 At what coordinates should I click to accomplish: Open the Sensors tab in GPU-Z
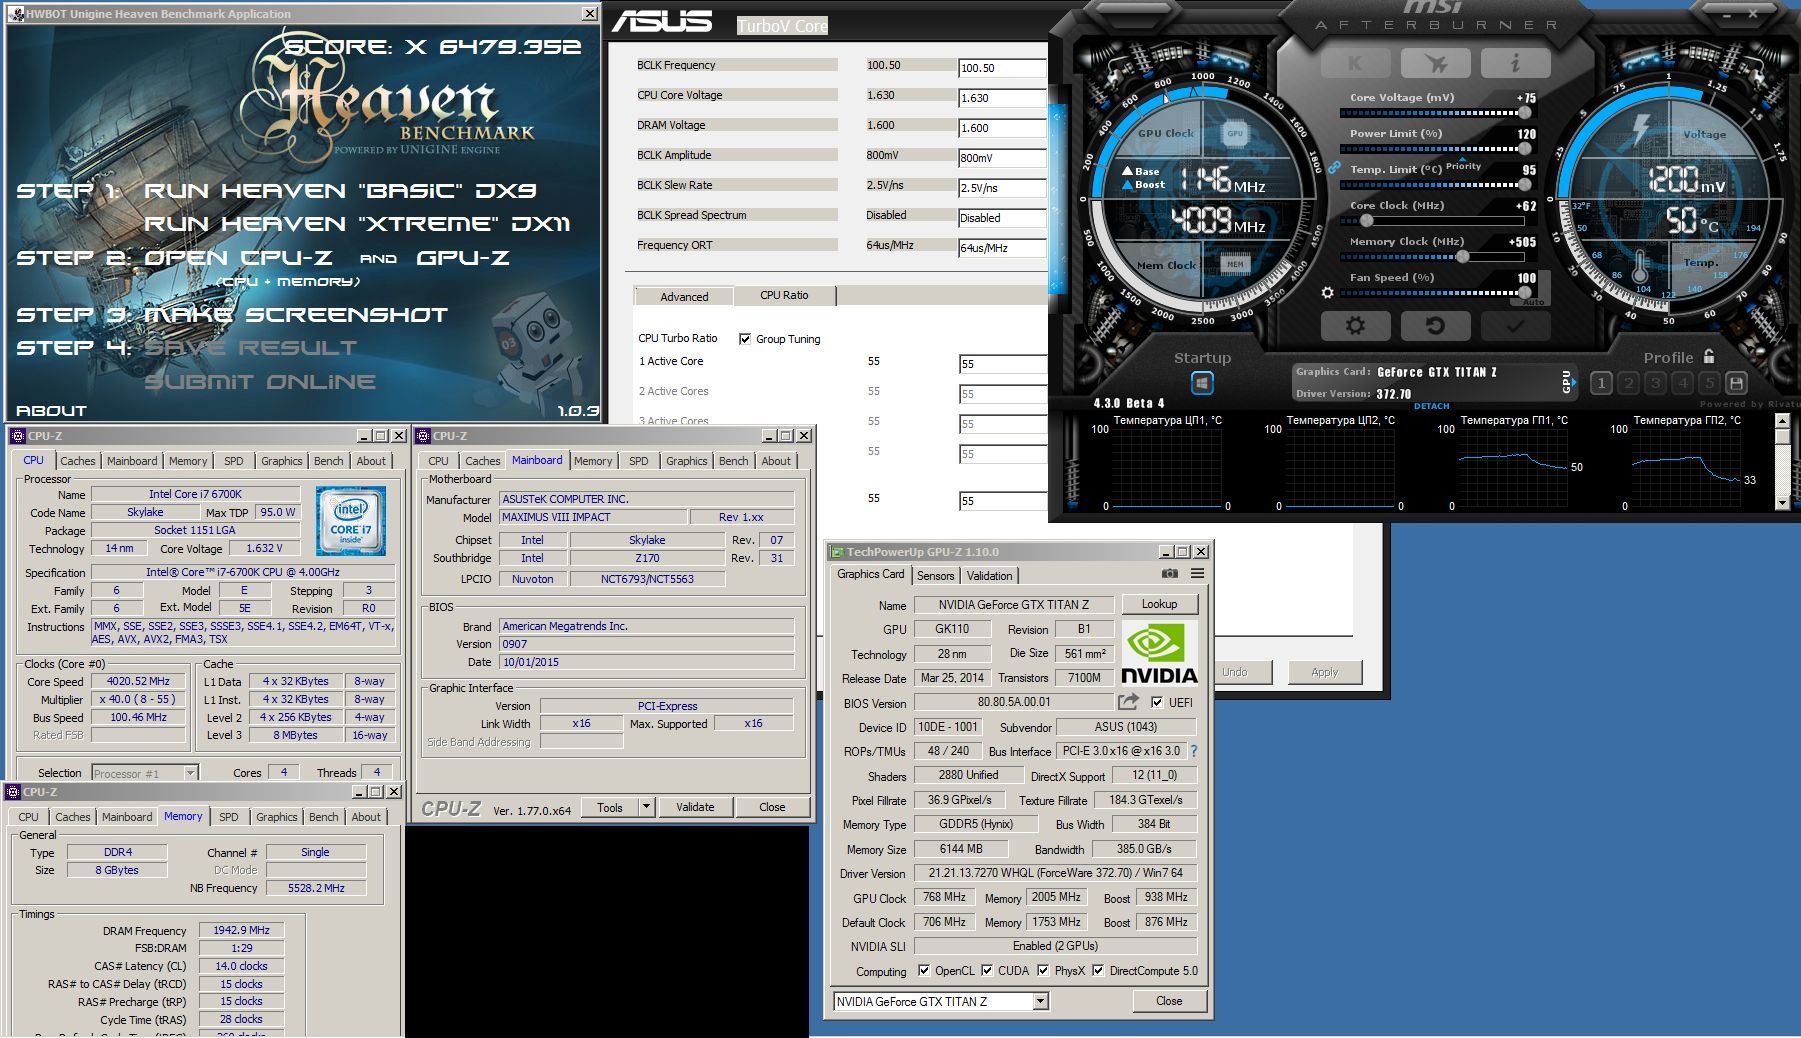point(936,576)
